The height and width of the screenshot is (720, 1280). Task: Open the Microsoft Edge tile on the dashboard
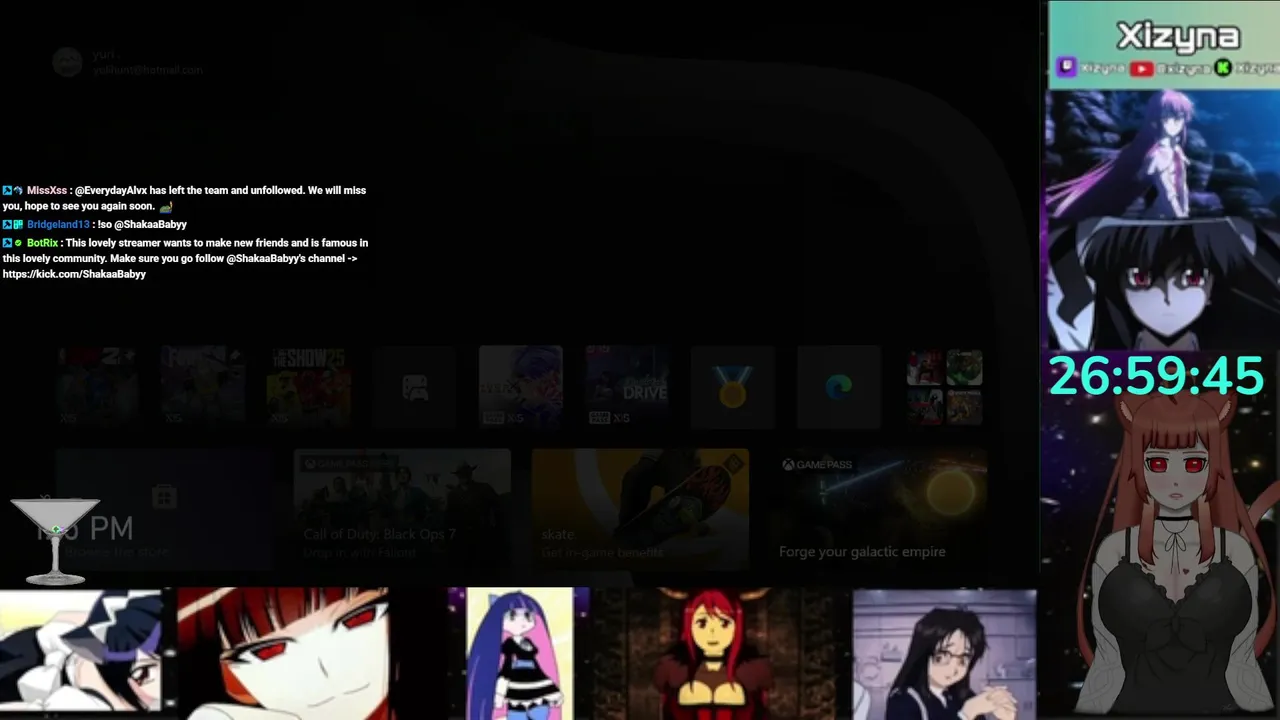point(838,386)
